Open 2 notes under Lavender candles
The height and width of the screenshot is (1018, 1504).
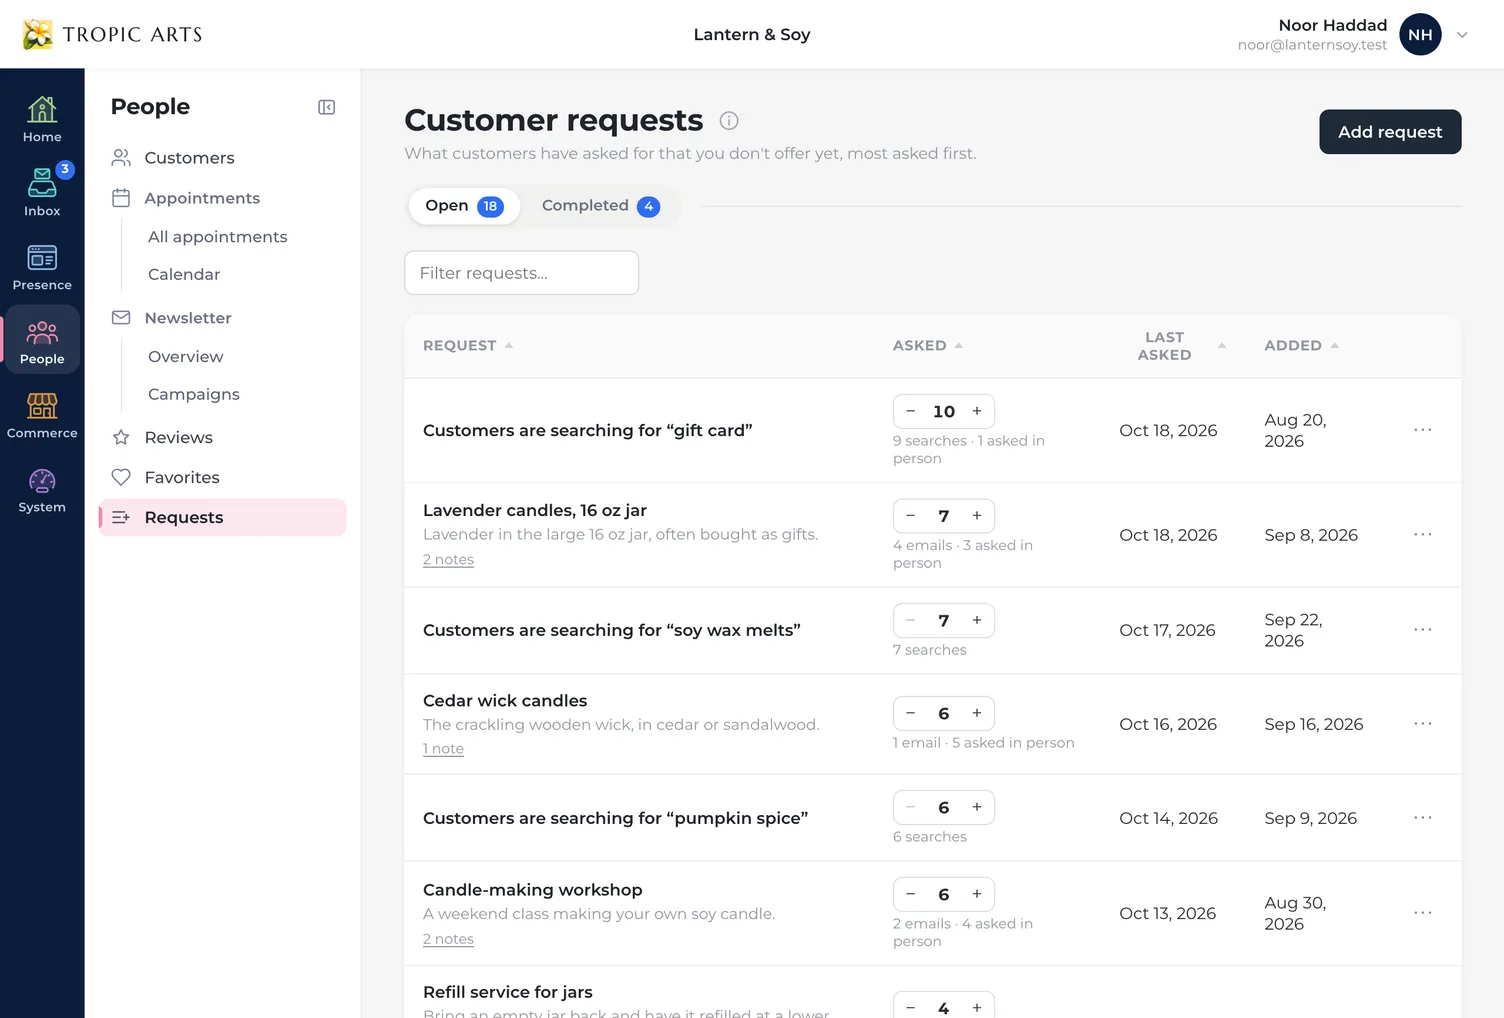click(x=448, y=560)
